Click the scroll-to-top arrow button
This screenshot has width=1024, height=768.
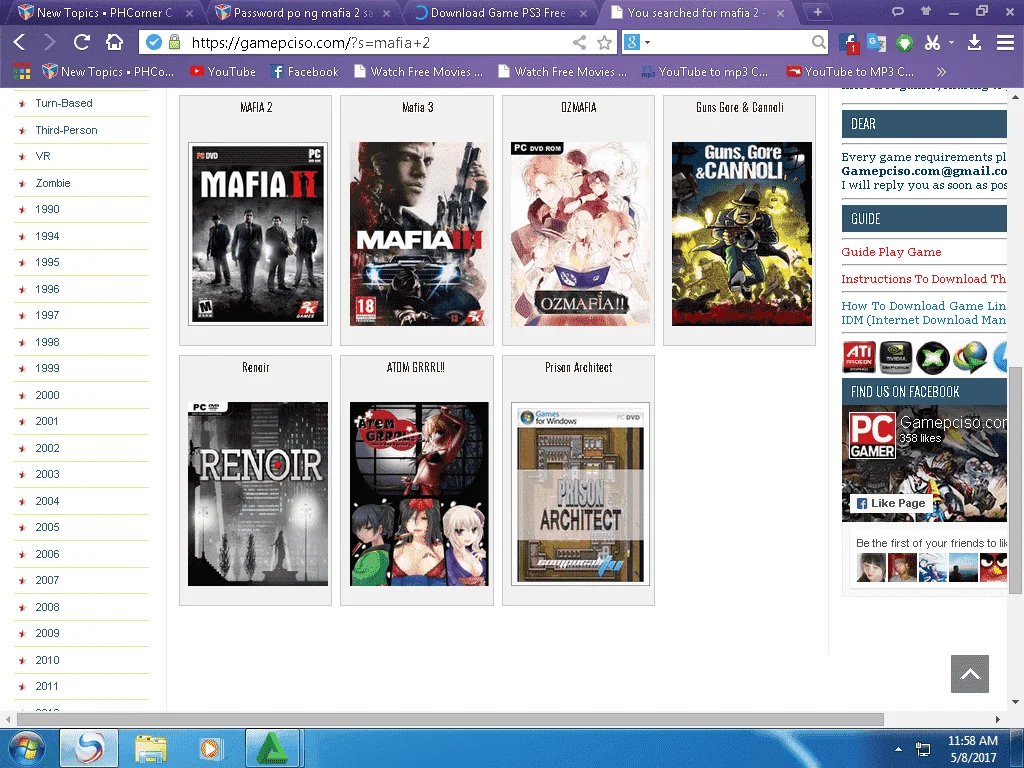(x=970, y=674)
